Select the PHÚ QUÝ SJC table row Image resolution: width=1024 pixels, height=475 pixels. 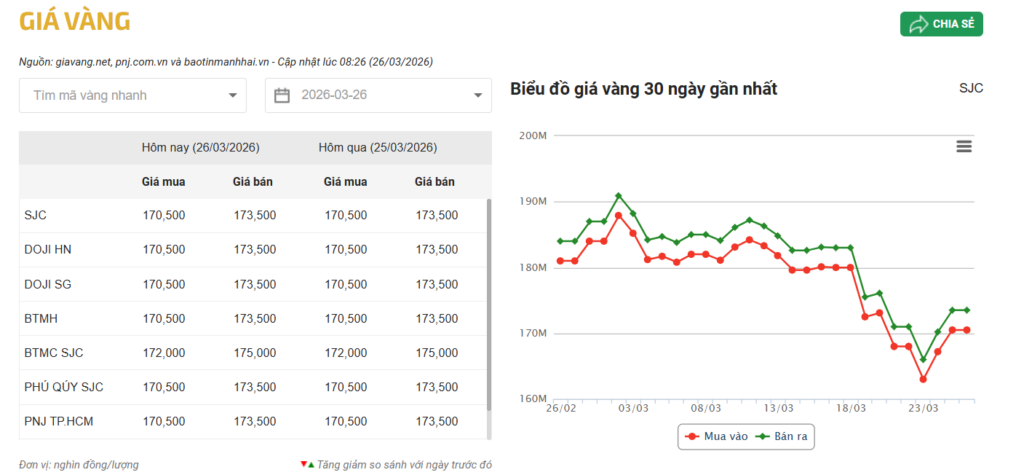coord(250,387)
